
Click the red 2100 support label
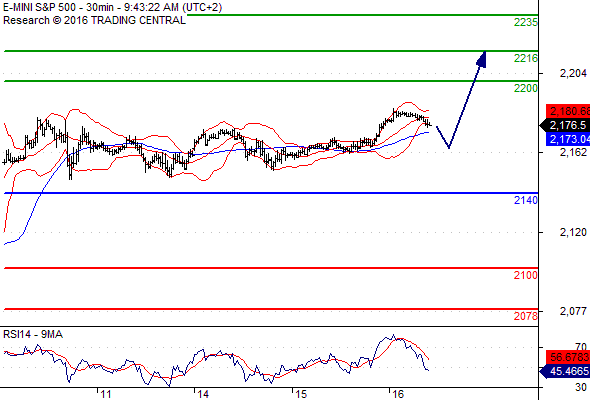(x=526, y=275)
